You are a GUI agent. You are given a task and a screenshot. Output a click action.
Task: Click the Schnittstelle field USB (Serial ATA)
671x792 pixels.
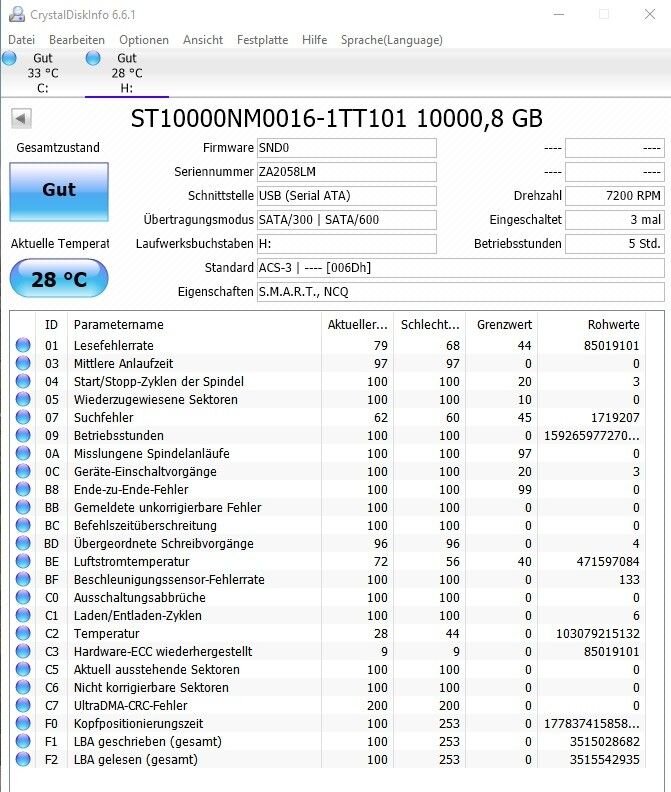tap(347, 196)
